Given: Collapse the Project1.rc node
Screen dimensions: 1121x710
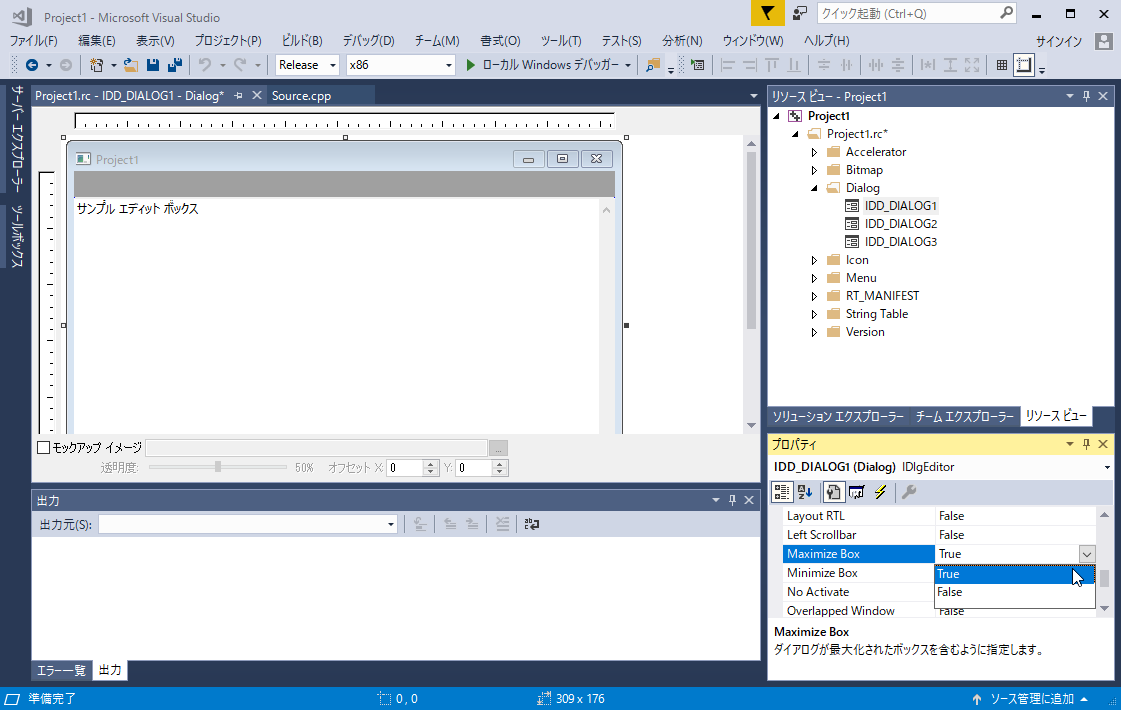Looking at the screenshot, I should pyautogui.click(x=795, y=134).
